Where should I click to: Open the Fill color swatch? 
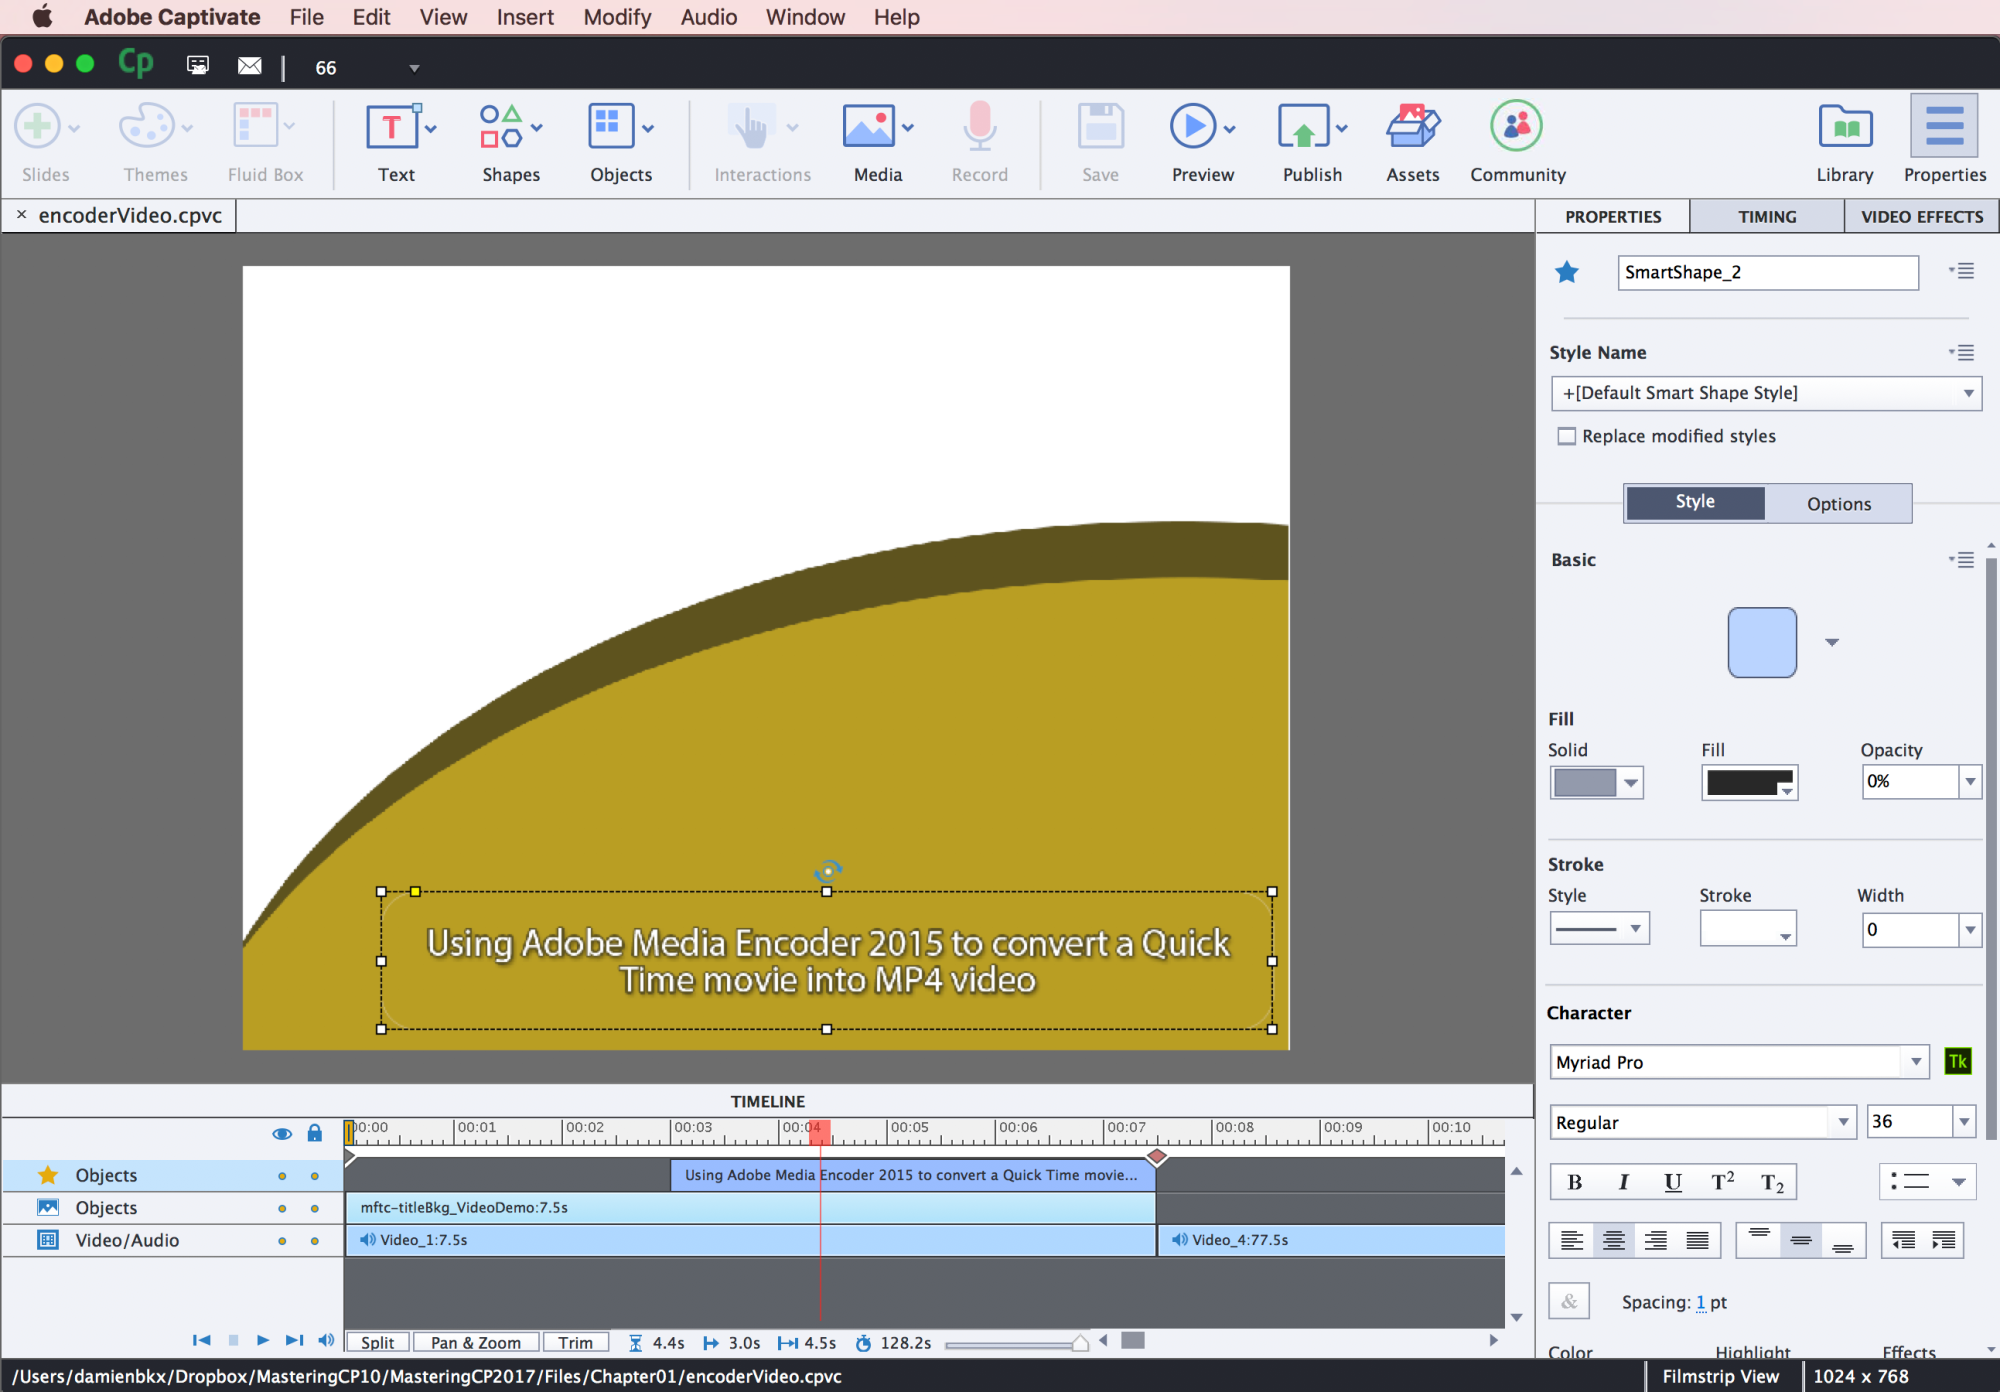1749,783
